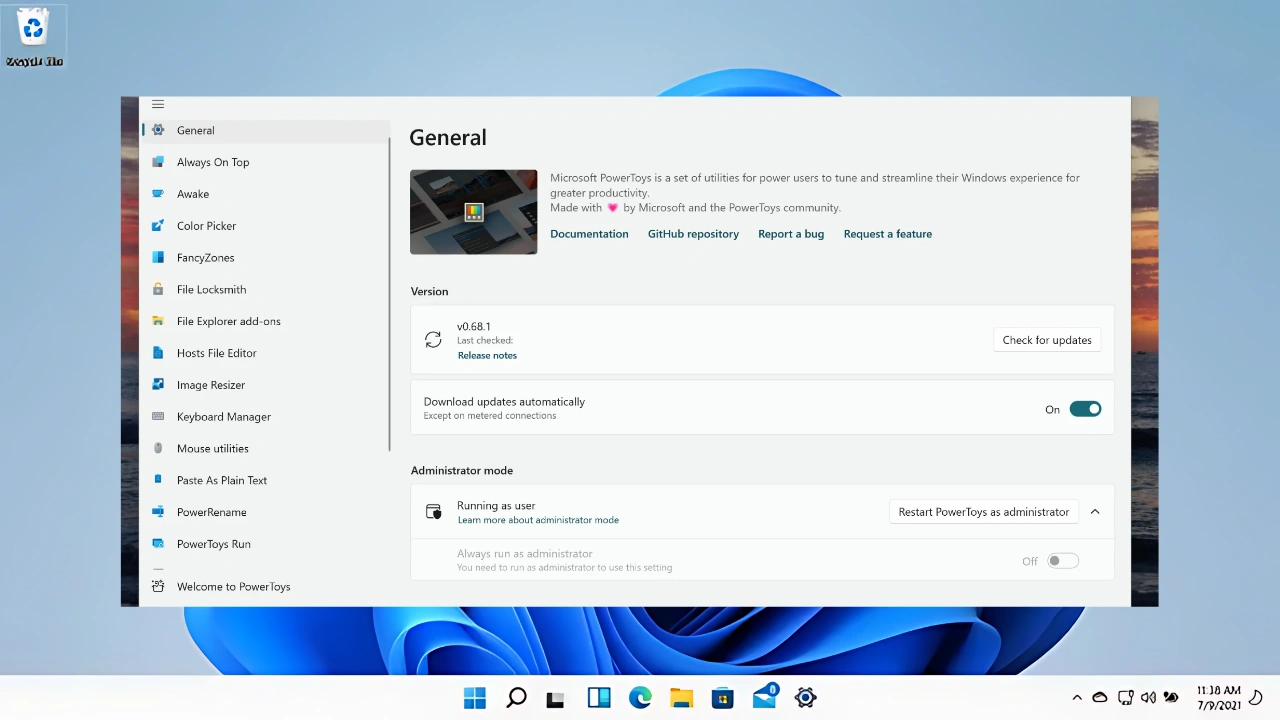
Task: Learn more about administrator mode link
Action: point(538,520)
